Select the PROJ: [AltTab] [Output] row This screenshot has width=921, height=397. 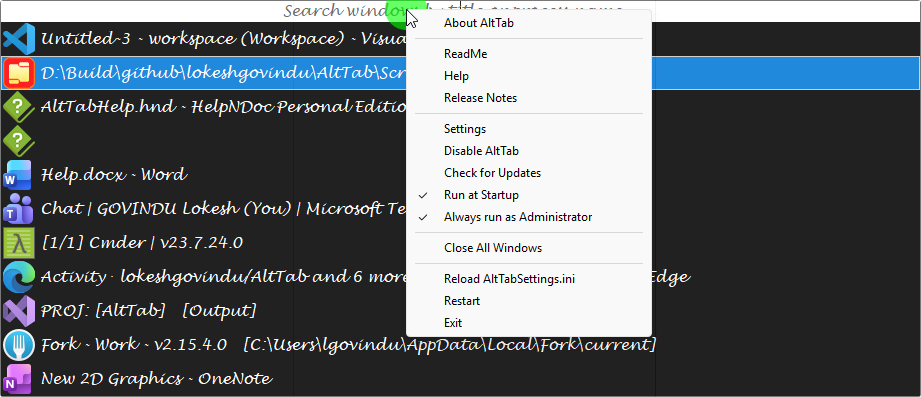460,310
